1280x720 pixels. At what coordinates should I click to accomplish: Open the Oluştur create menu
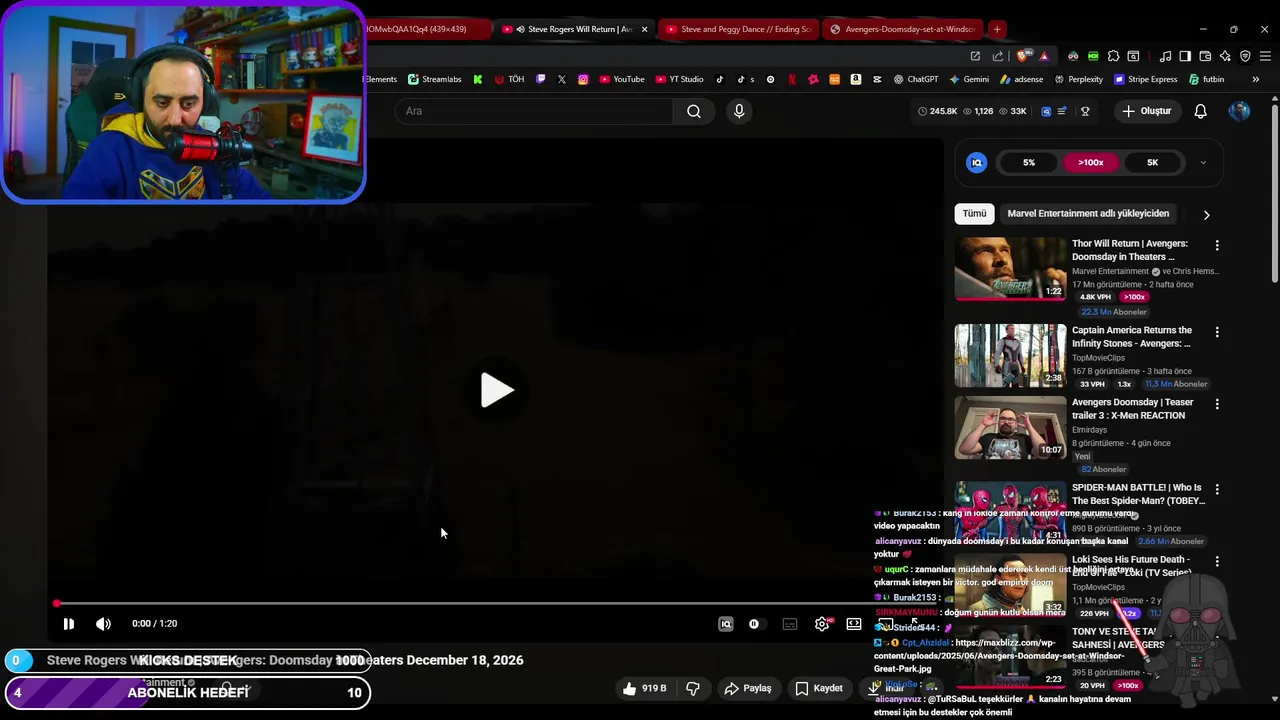1146,111
